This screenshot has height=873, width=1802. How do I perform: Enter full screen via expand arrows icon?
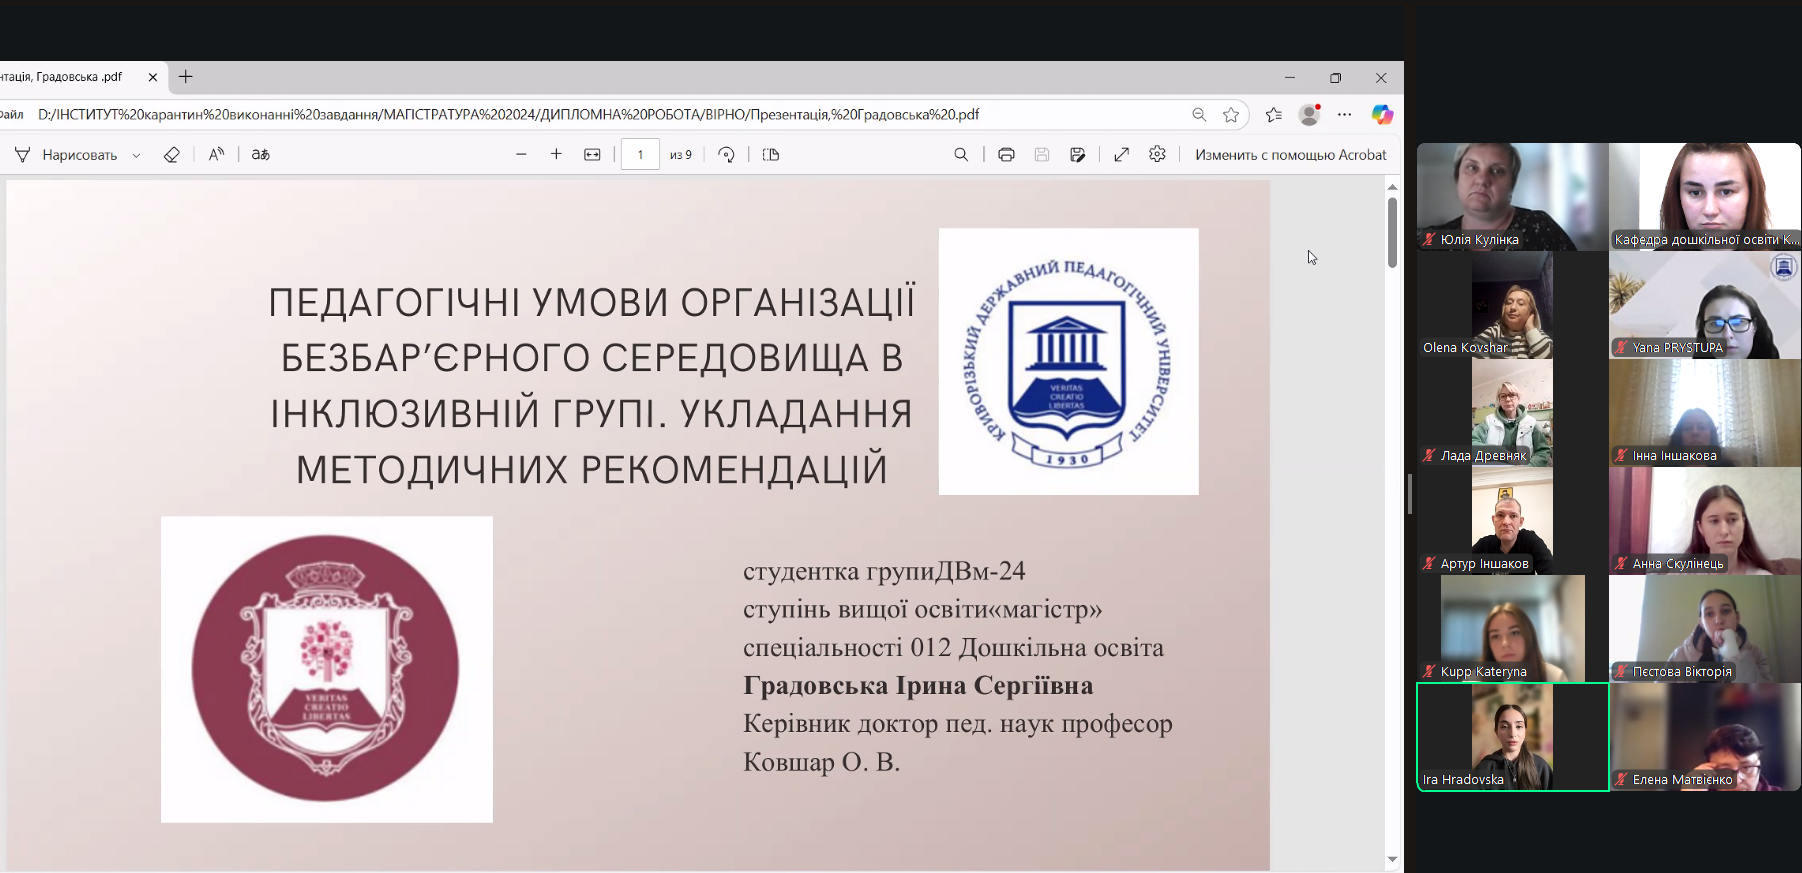(x=1122, y=155)
